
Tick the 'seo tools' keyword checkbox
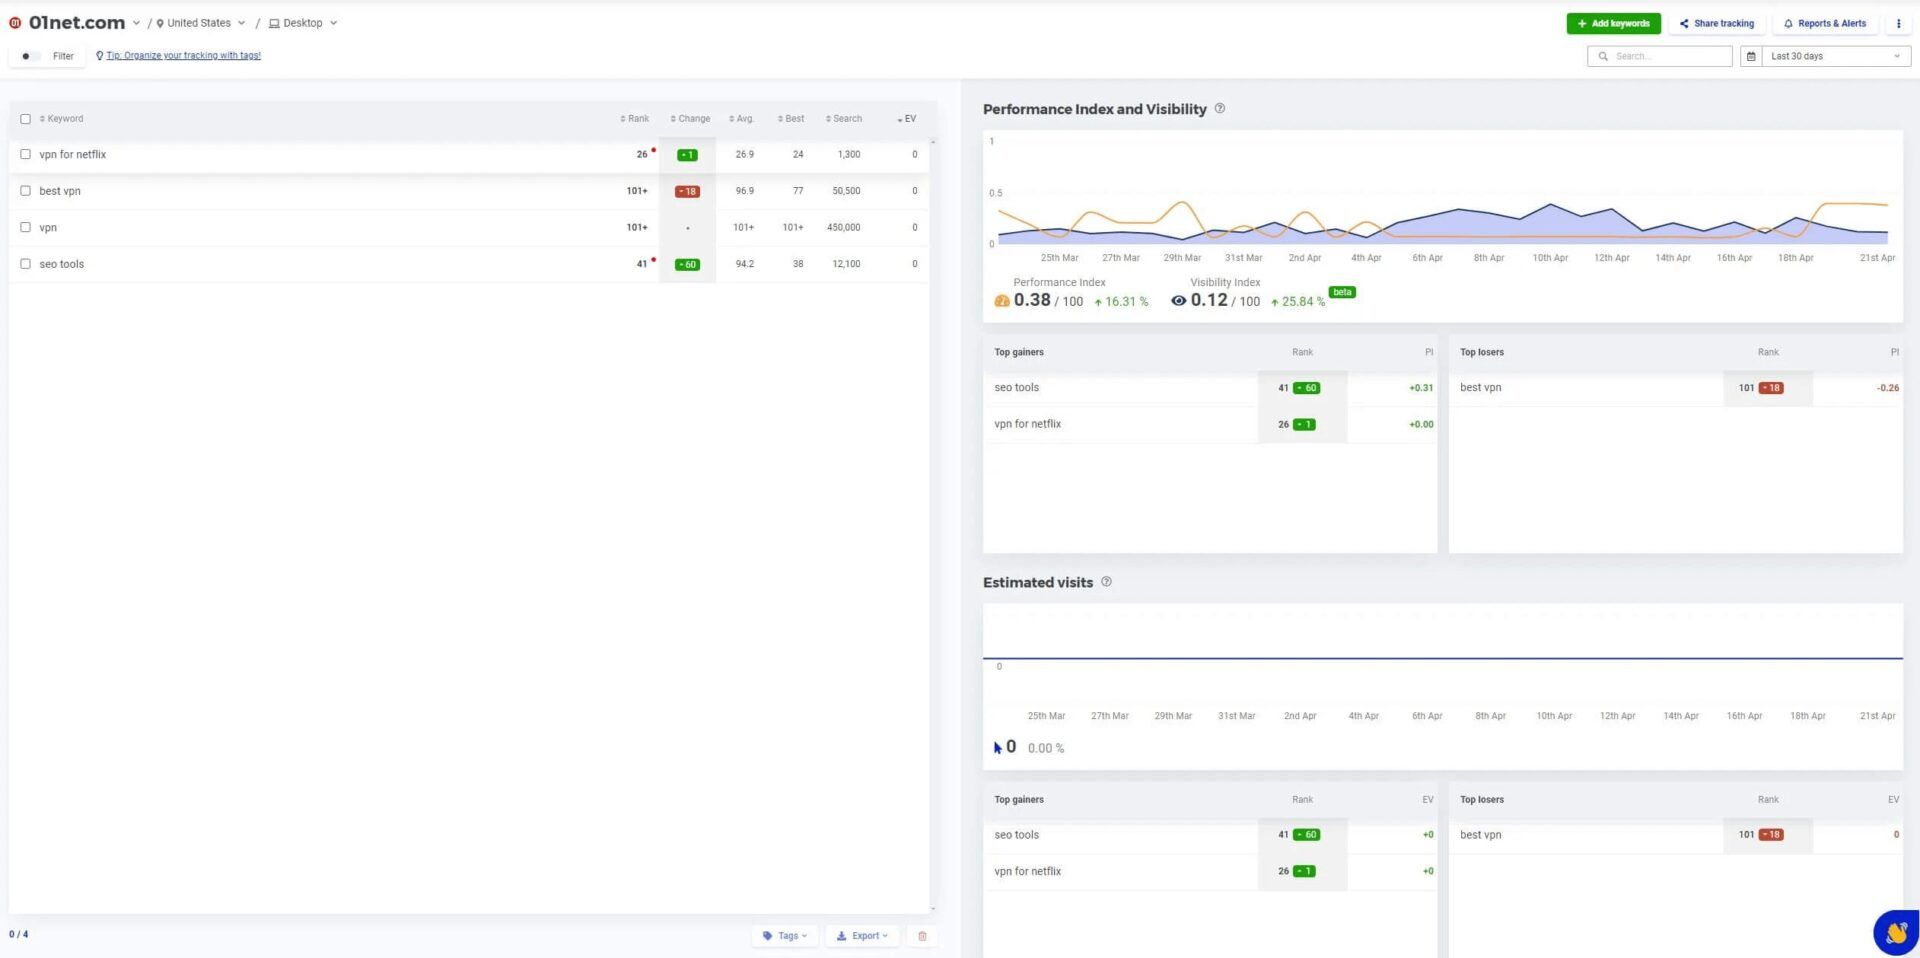(26, 264)
